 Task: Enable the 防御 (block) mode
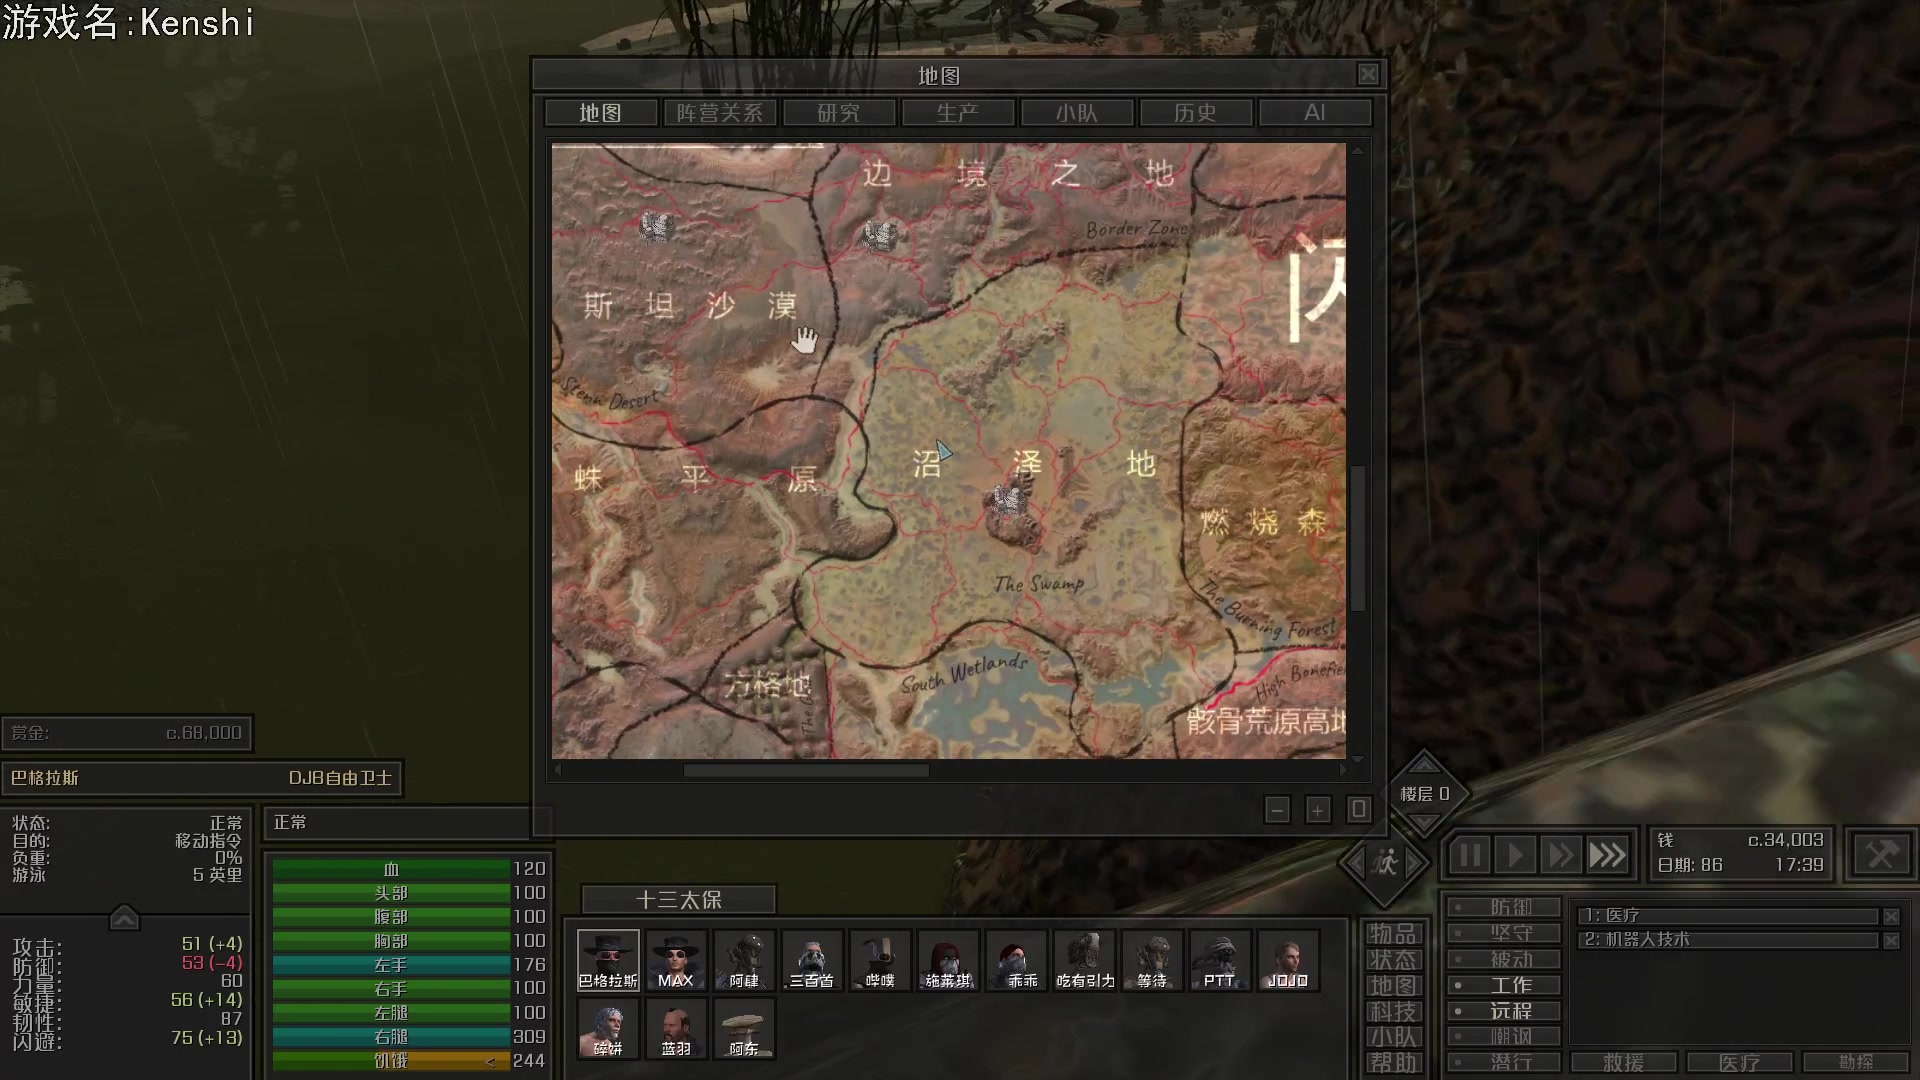pyautogui.click(x=1504, y=907)
